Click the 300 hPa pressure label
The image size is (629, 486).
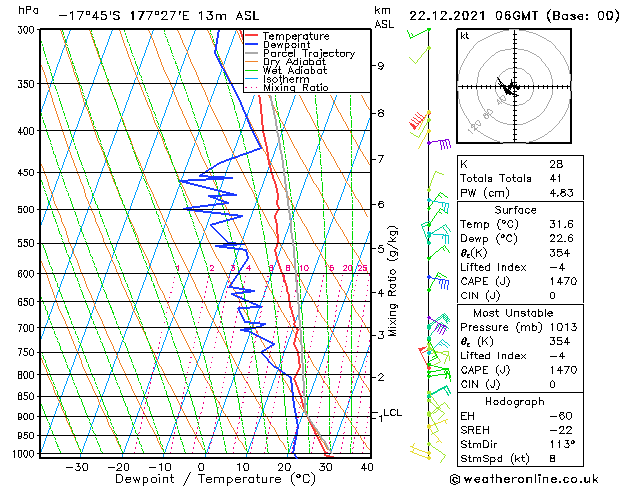(x=28, y=30)
